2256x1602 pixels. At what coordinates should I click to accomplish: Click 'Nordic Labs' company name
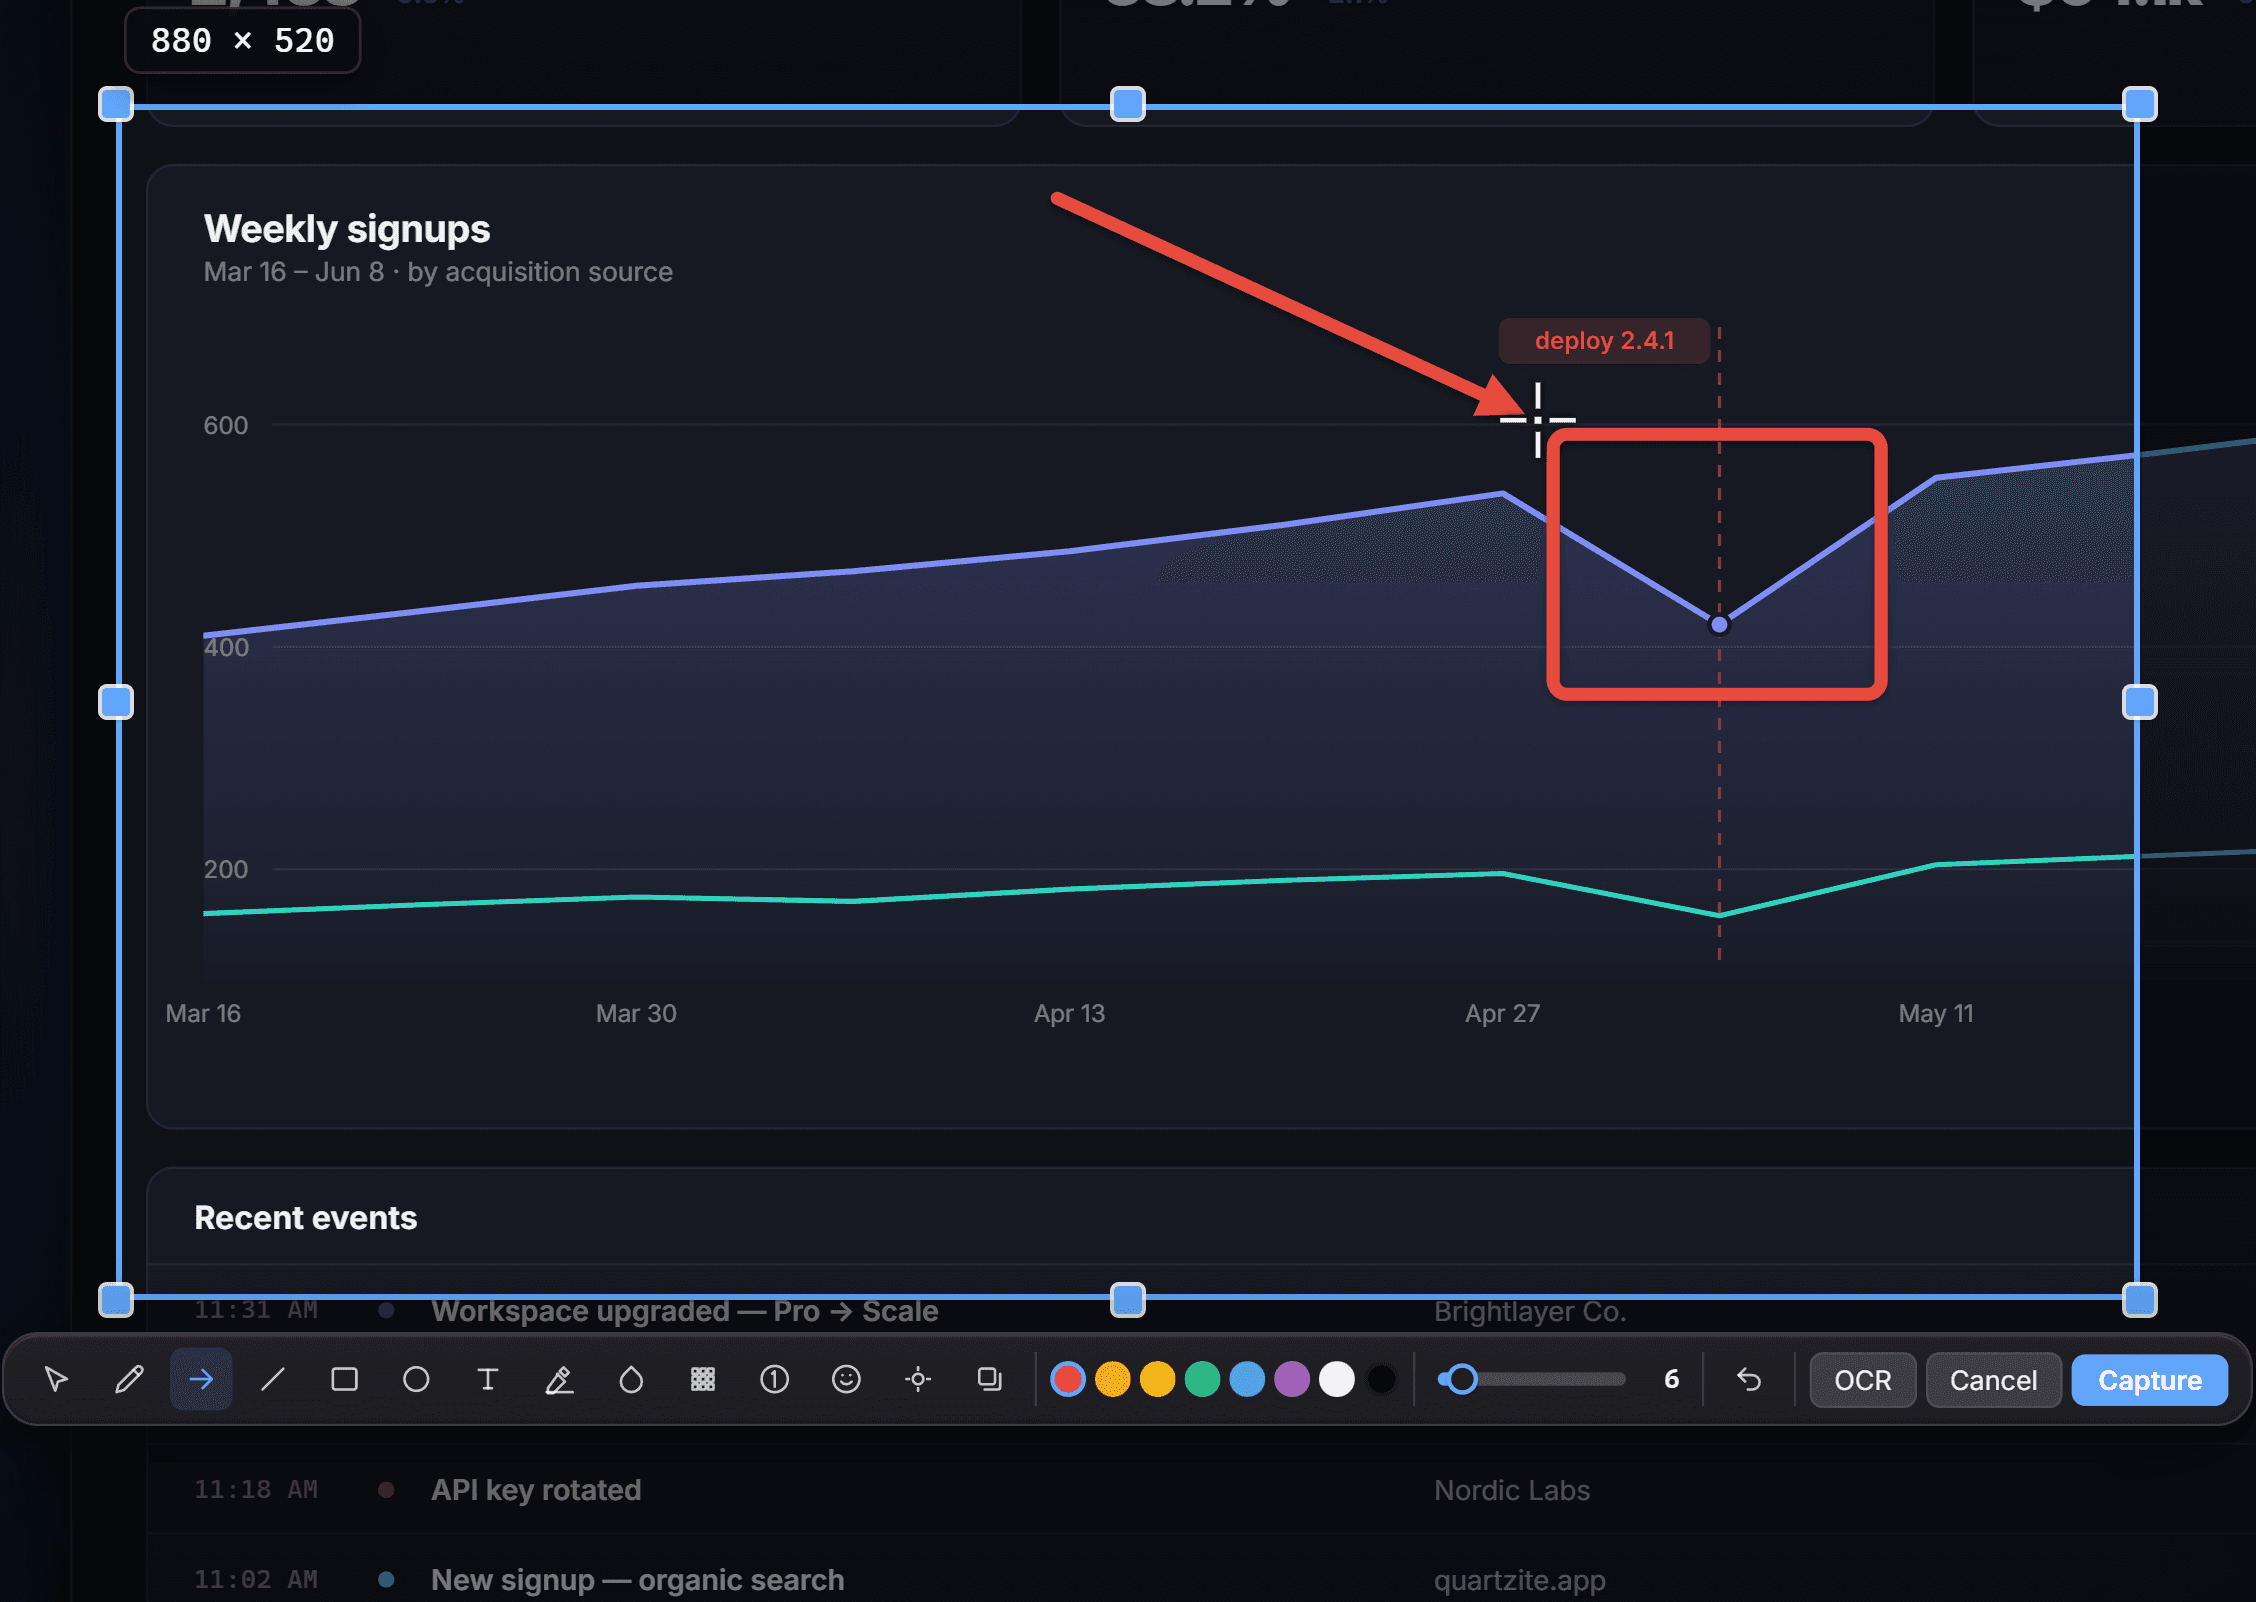[1512, 1490]
